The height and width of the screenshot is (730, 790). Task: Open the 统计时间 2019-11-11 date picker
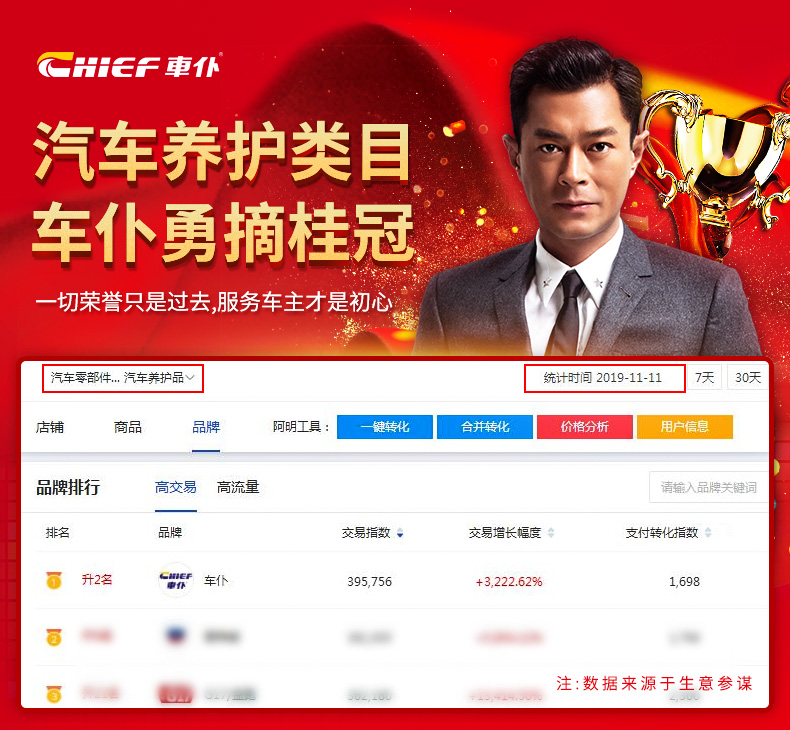tap(605, 378)
